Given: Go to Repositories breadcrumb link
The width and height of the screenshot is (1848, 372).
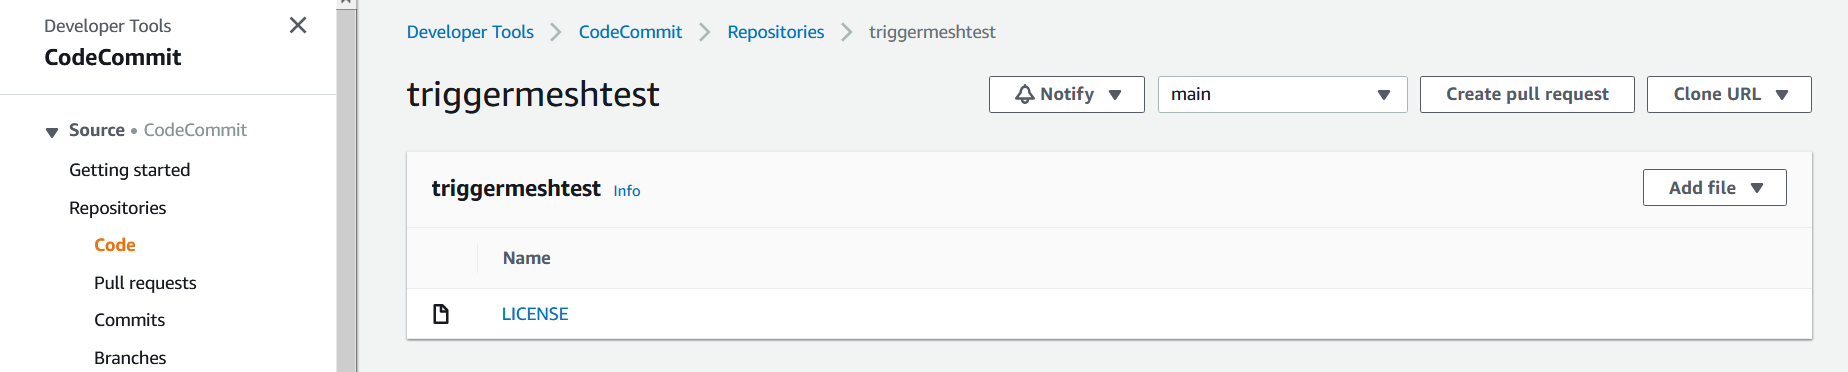Looking at the screenshot, I should click(x=776, y=32).
